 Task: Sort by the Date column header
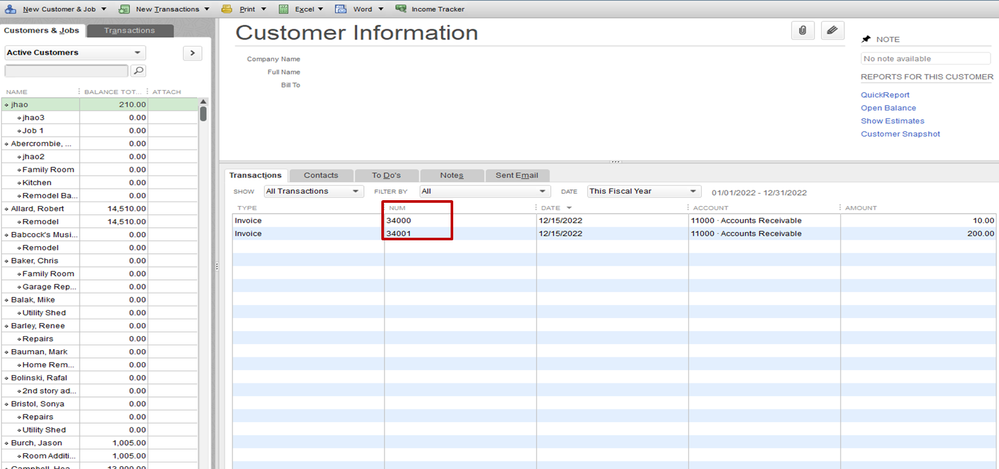(x=552, y=208)
